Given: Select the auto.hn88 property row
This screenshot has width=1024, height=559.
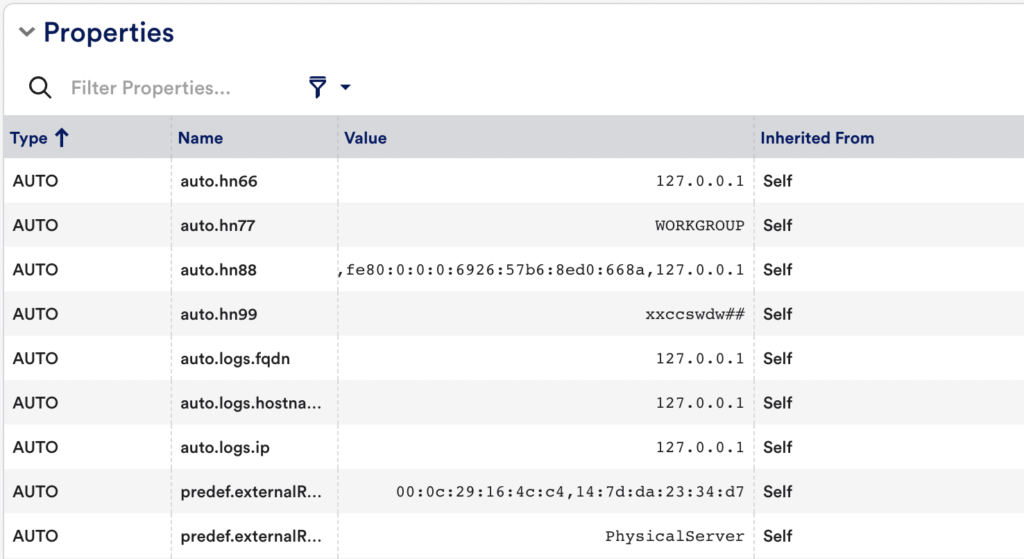Looking at the screenshot, I should pyautogui.click(x=513, y=270).
